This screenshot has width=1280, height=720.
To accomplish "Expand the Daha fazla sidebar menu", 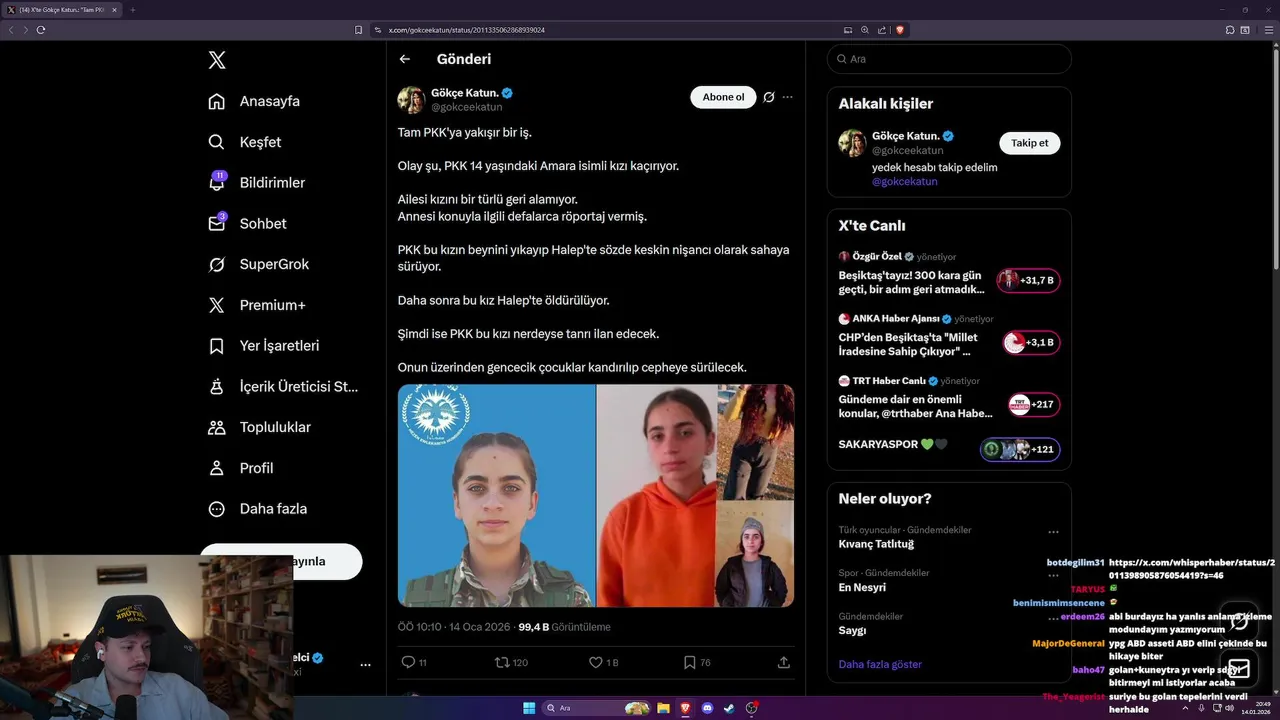I will pos(257,509).
